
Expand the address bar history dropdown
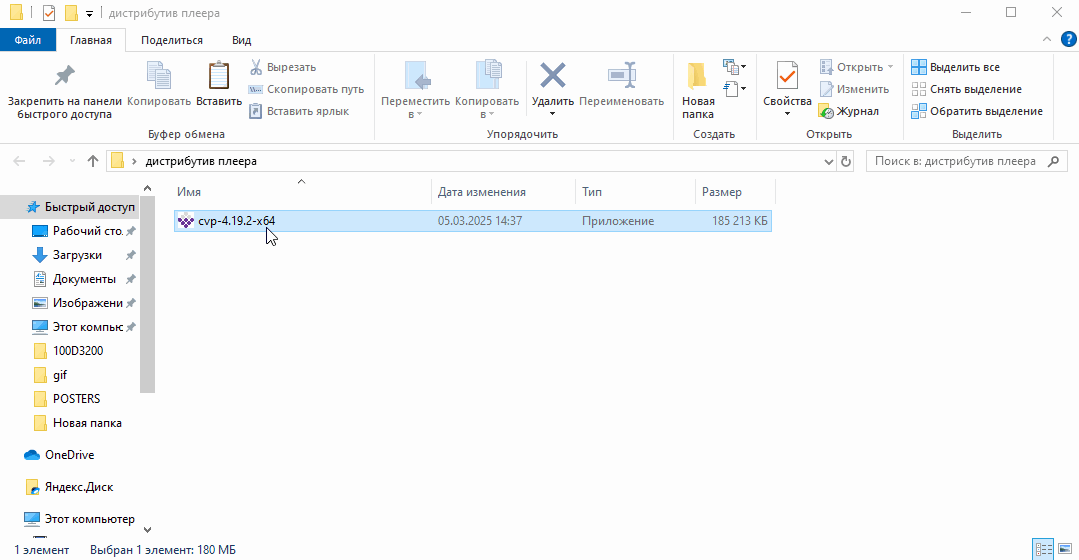coord(828,161)
